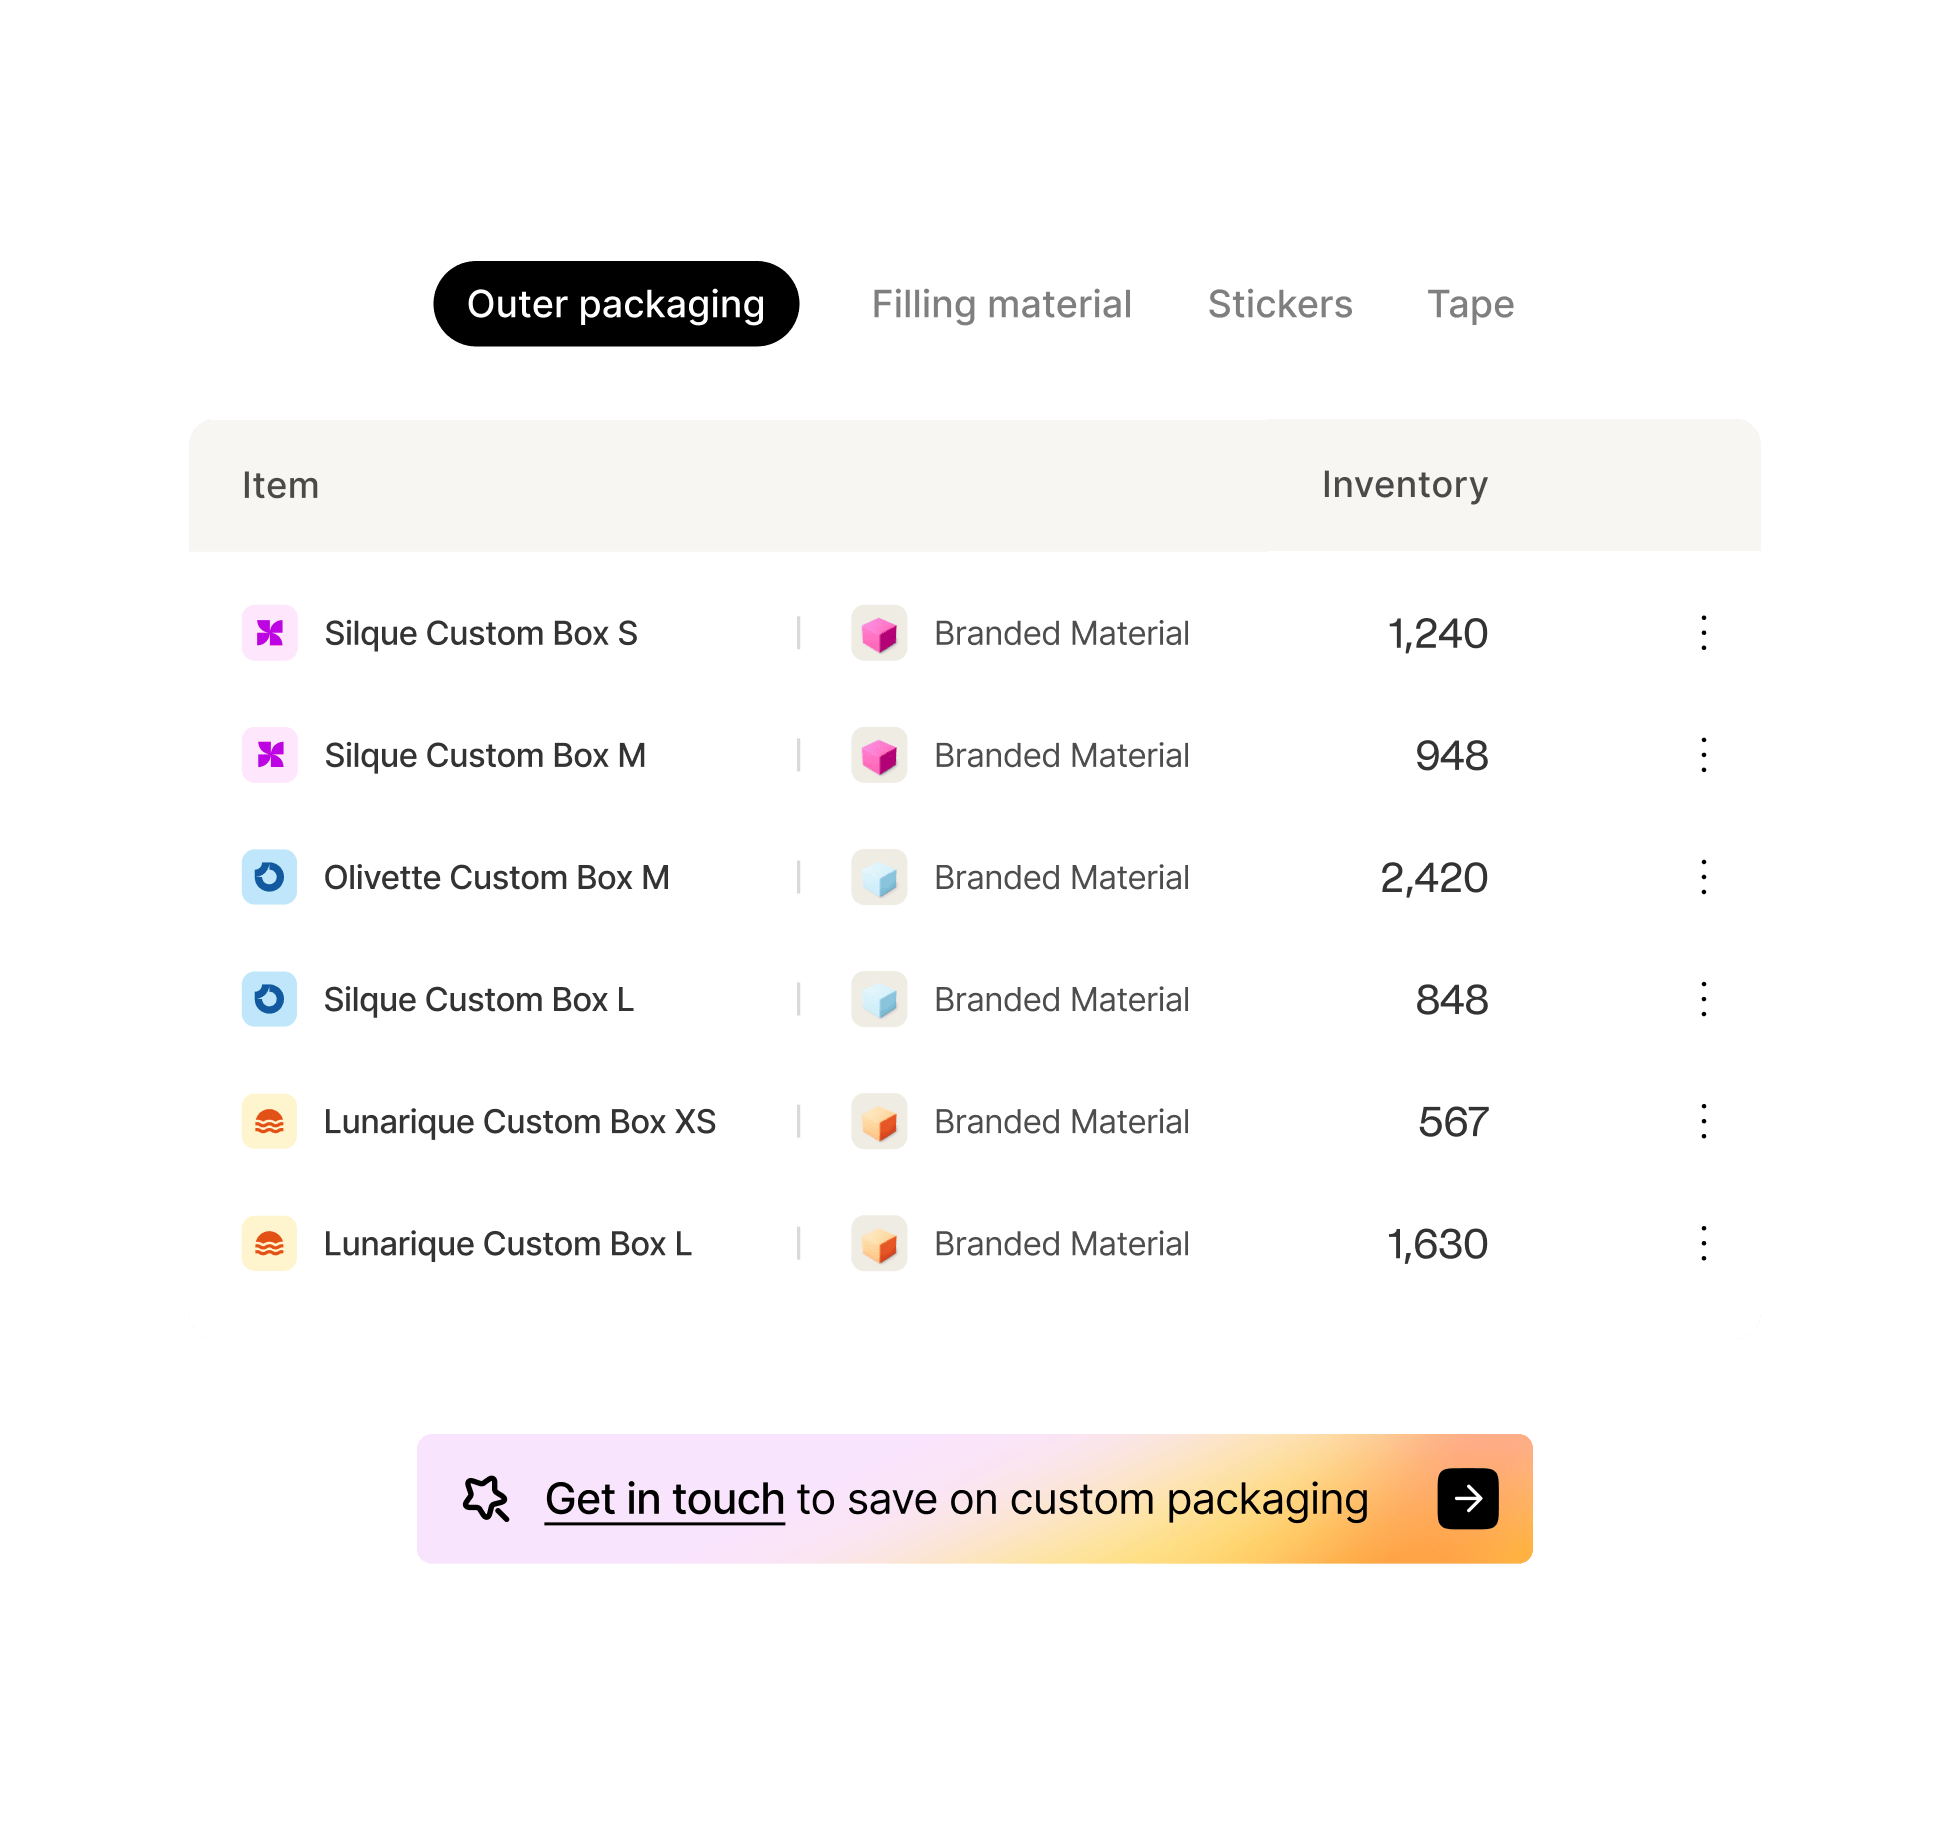Screen dimensions: 1950x1845
Task: Select the Outer packaging tab
Action: pos(616,304)
